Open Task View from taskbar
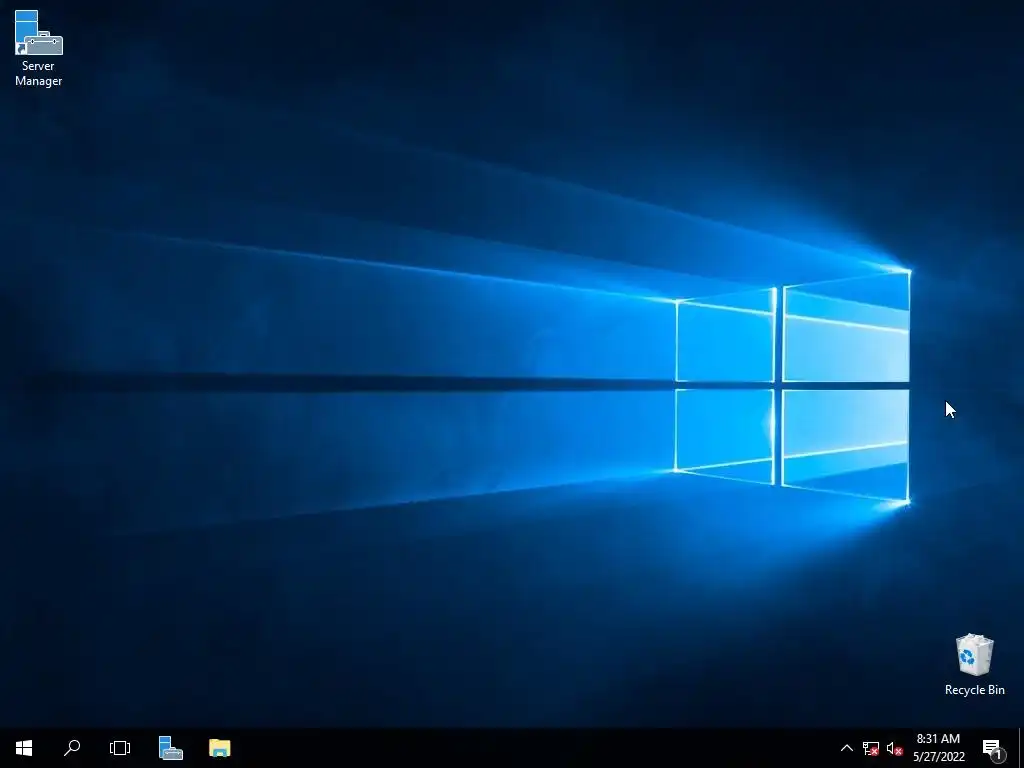 120,748
